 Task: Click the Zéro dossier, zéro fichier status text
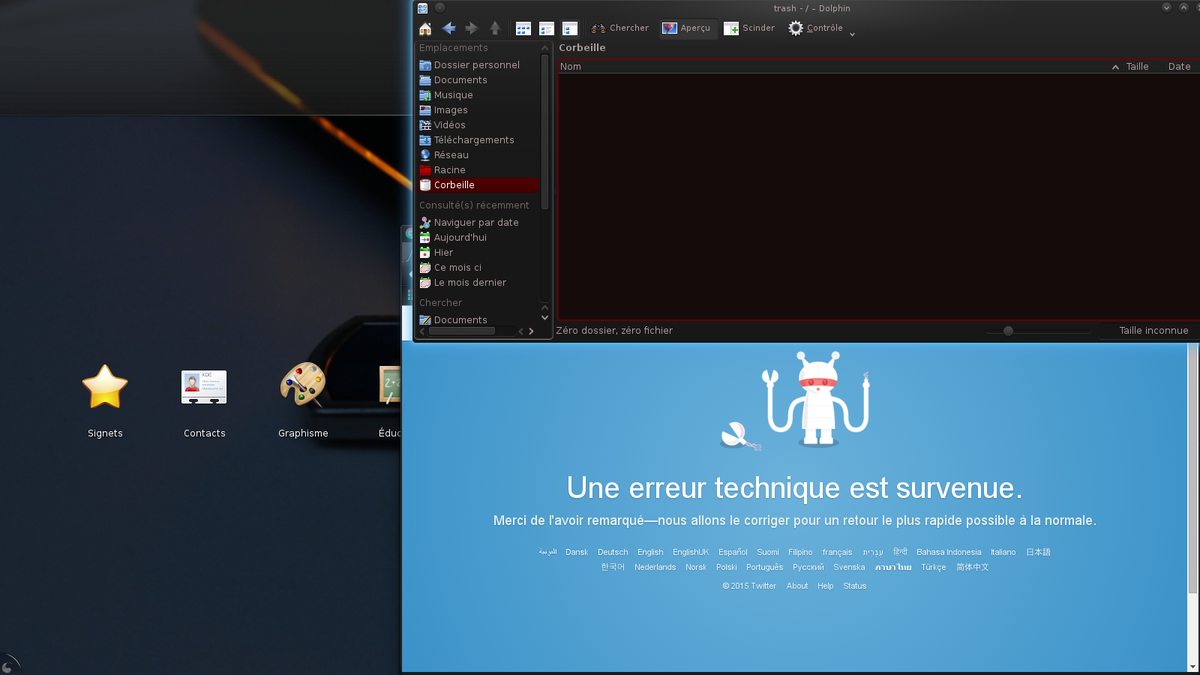coord(615,330)
